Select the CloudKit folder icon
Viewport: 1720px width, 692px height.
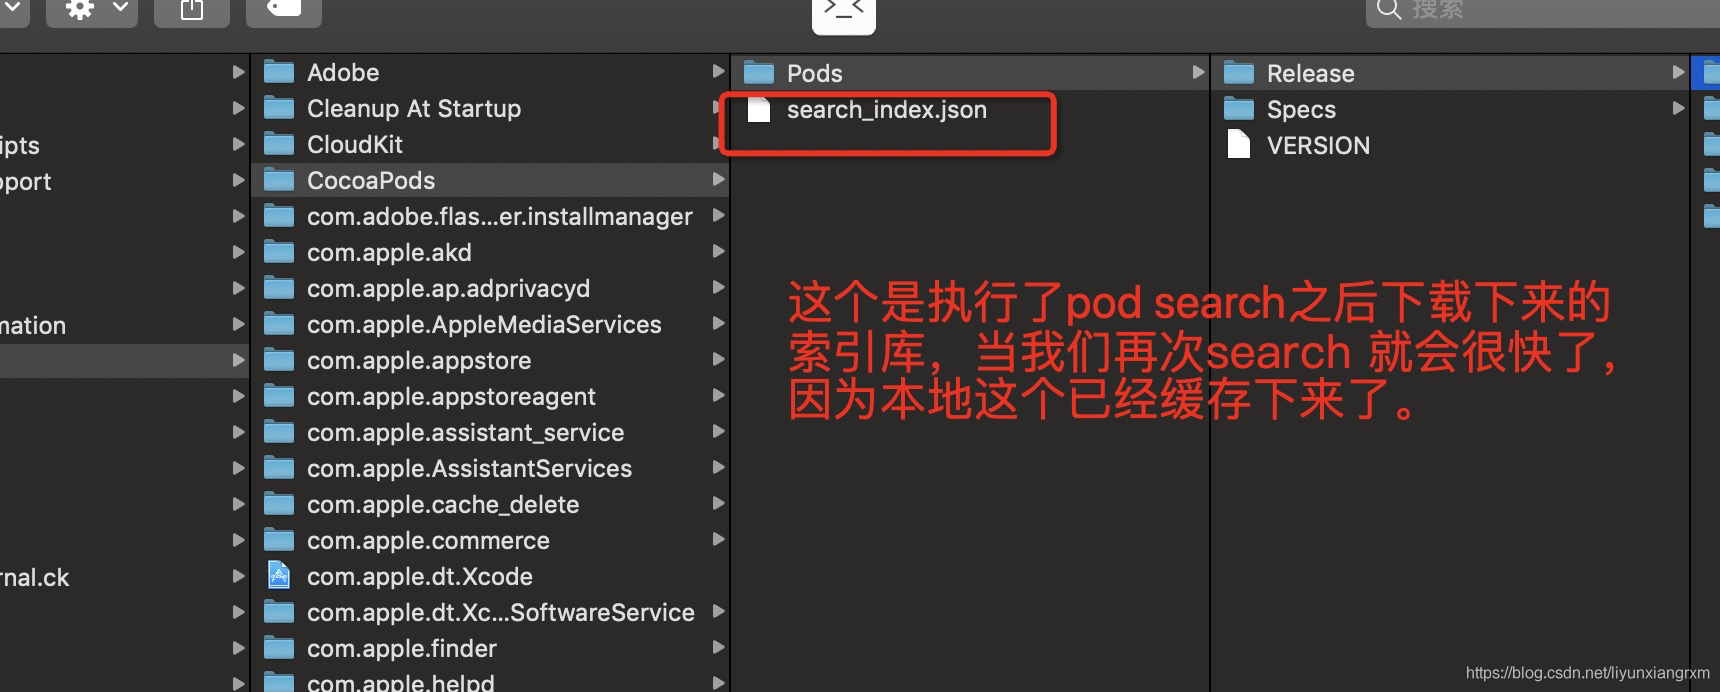tap(279, 144)
